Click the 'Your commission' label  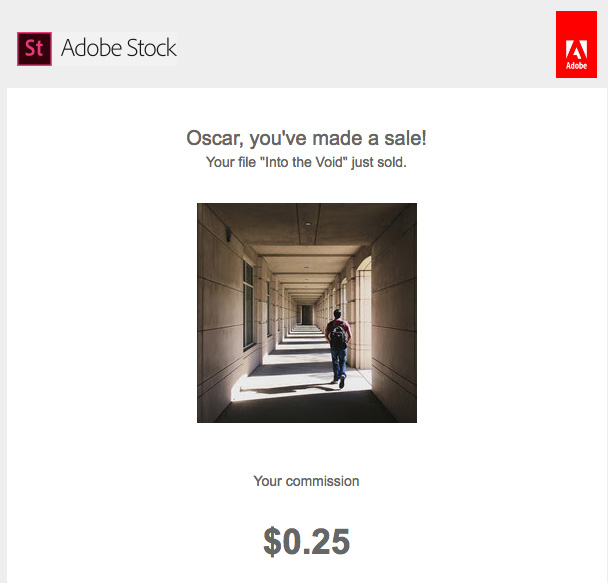tap(306, 481)
